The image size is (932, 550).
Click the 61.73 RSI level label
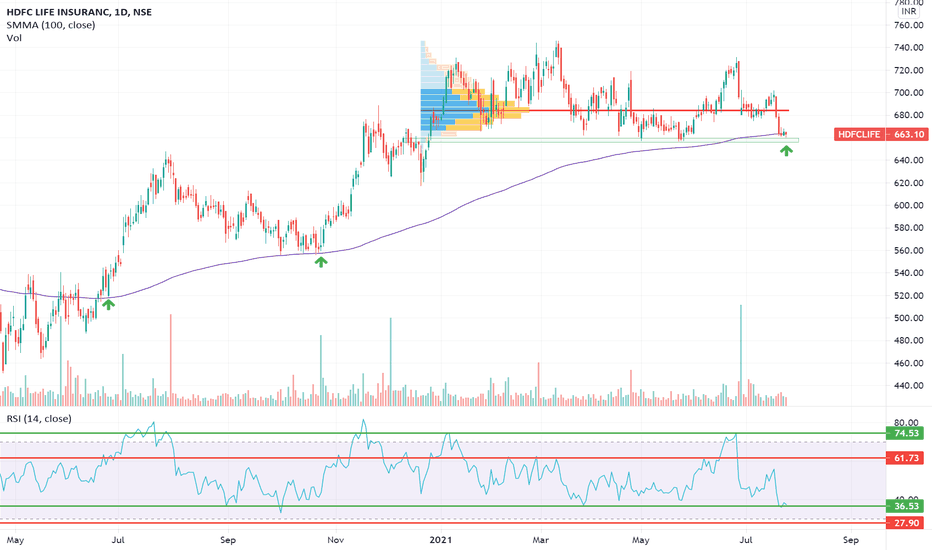906,458
